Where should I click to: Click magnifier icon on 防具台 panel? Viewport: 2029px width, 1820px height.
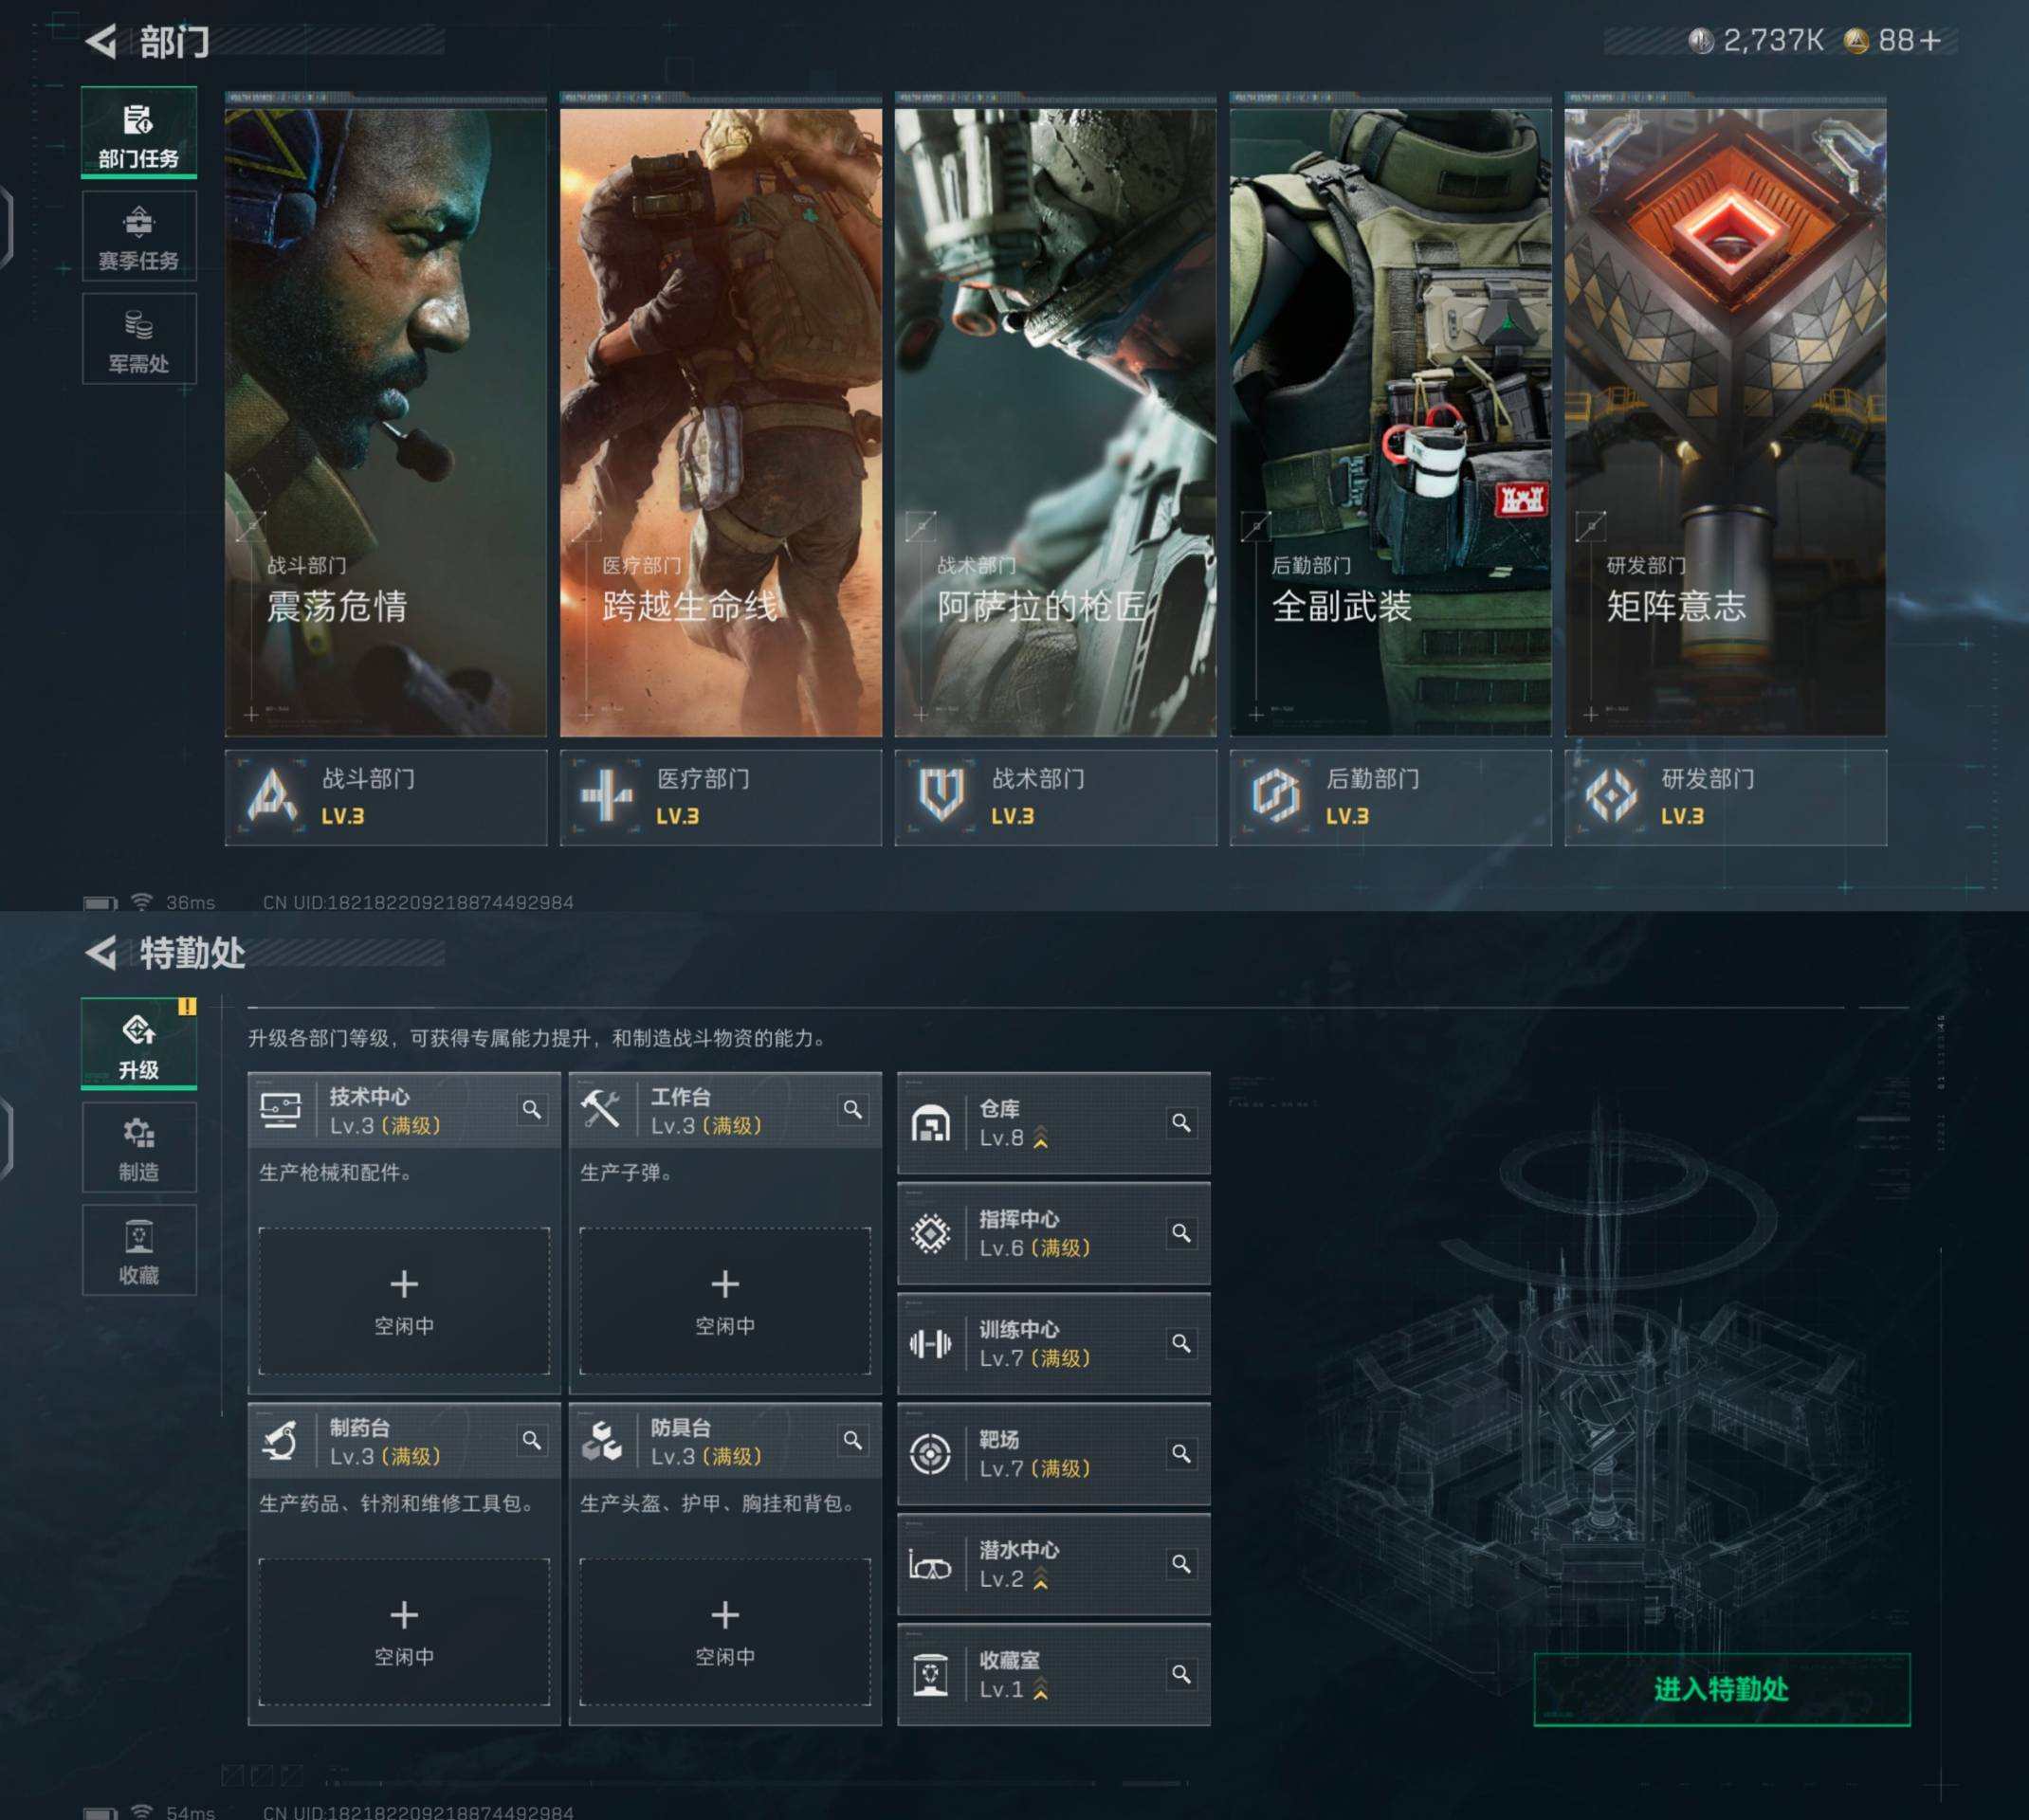point(853,1440)
